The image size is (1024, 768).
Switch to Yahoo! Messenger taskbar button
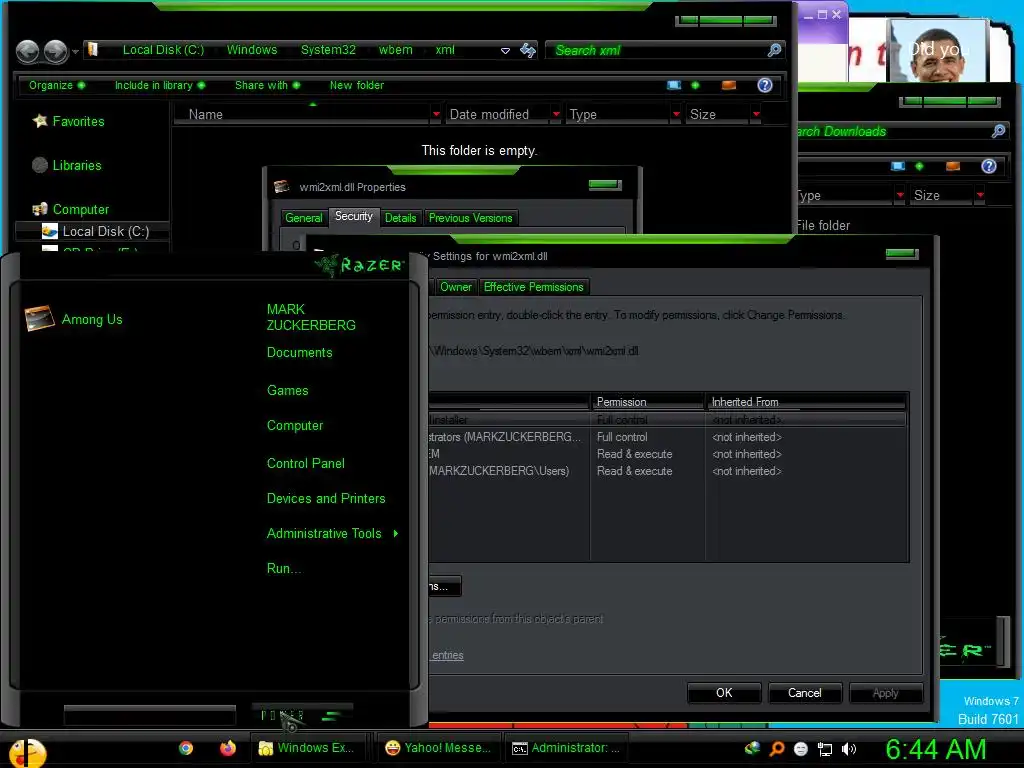(x=440, y=748)
